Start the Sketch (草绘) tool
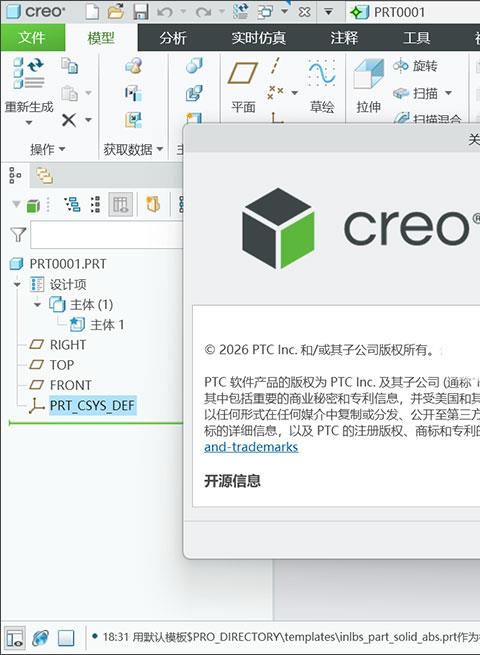 [x=322, y=88]
